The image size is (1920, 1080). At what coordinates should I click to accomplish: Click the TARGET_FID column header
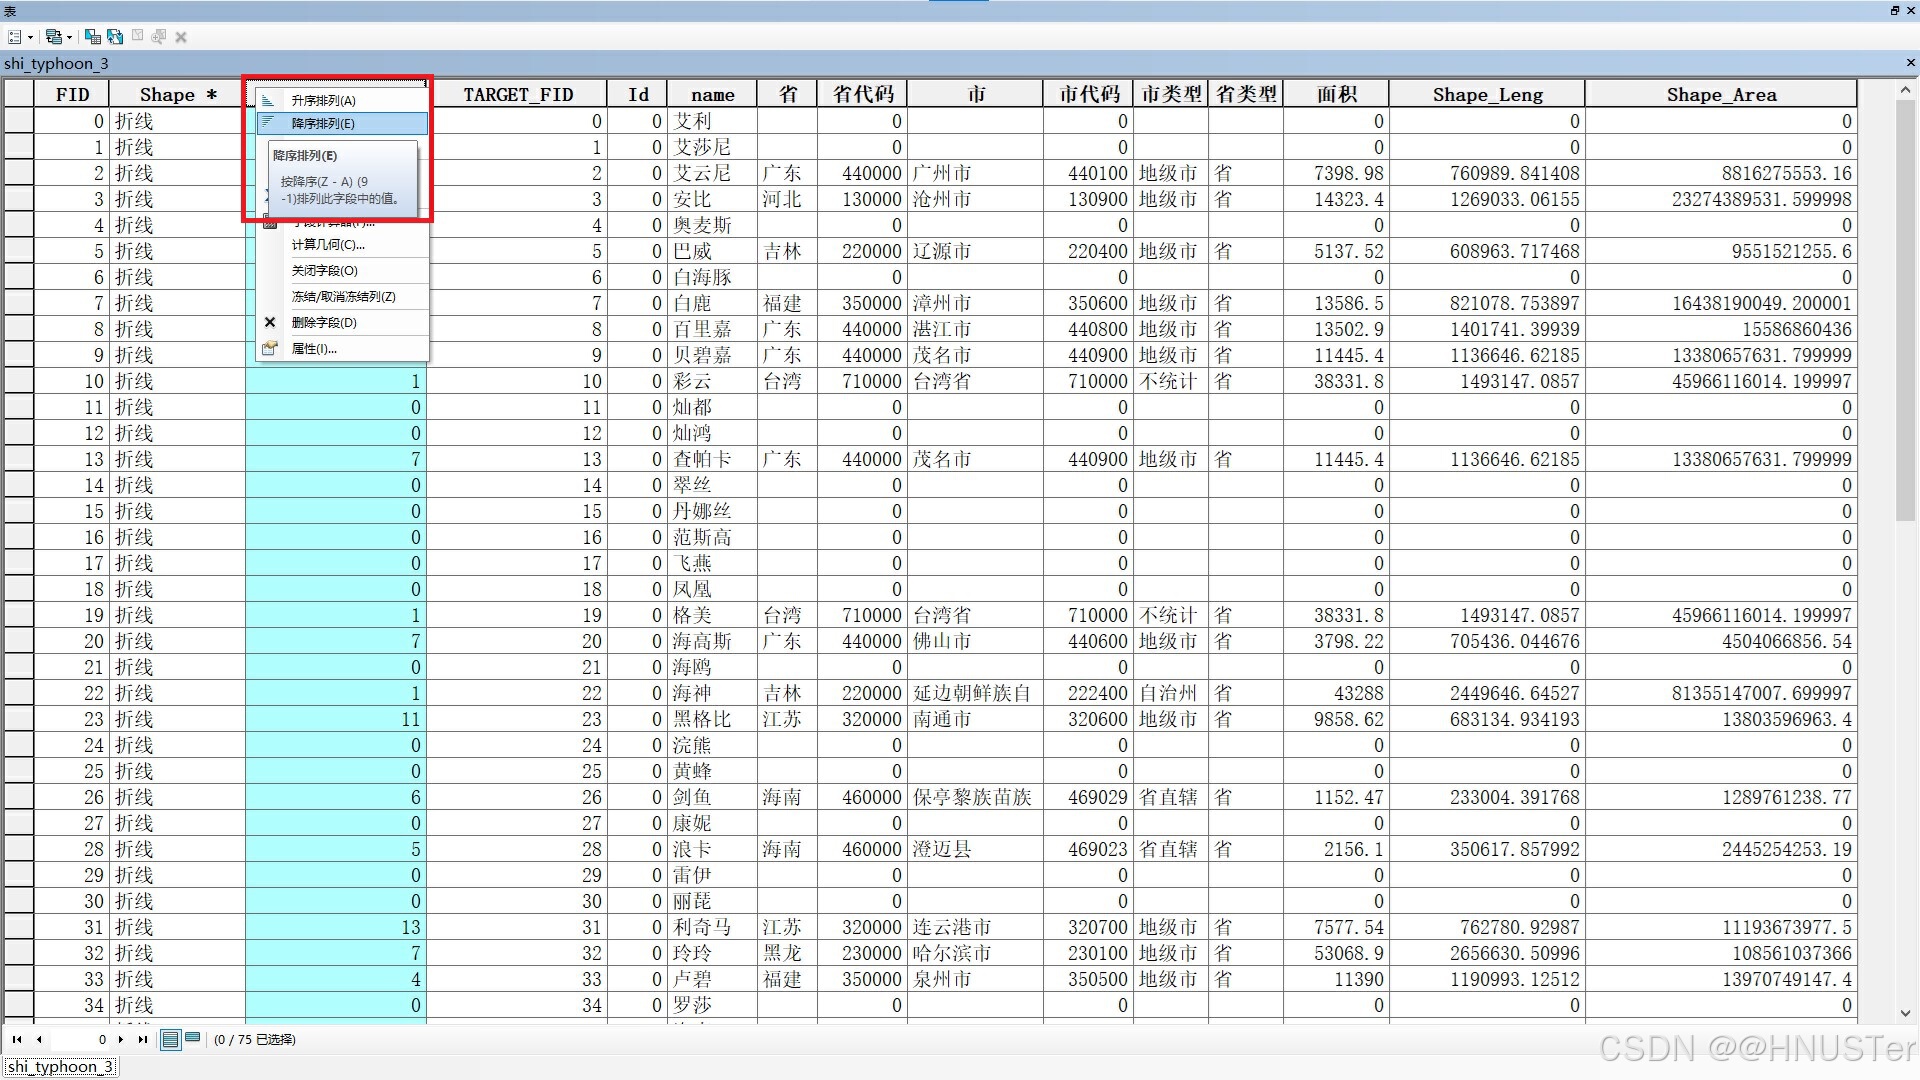click(518, 94)
